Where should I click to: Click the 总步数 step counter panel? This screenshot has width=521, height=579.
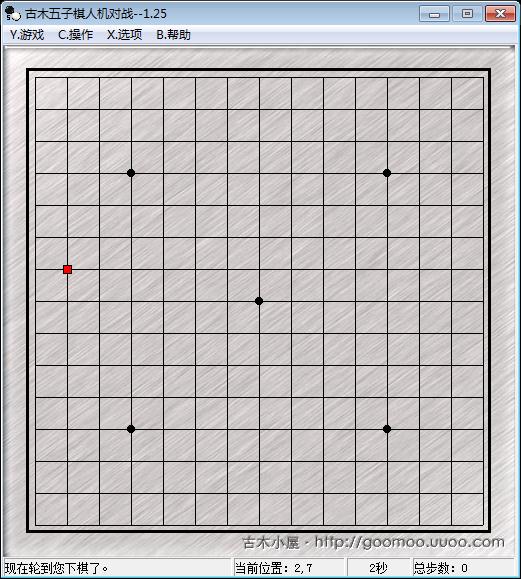tap(464, 568)
